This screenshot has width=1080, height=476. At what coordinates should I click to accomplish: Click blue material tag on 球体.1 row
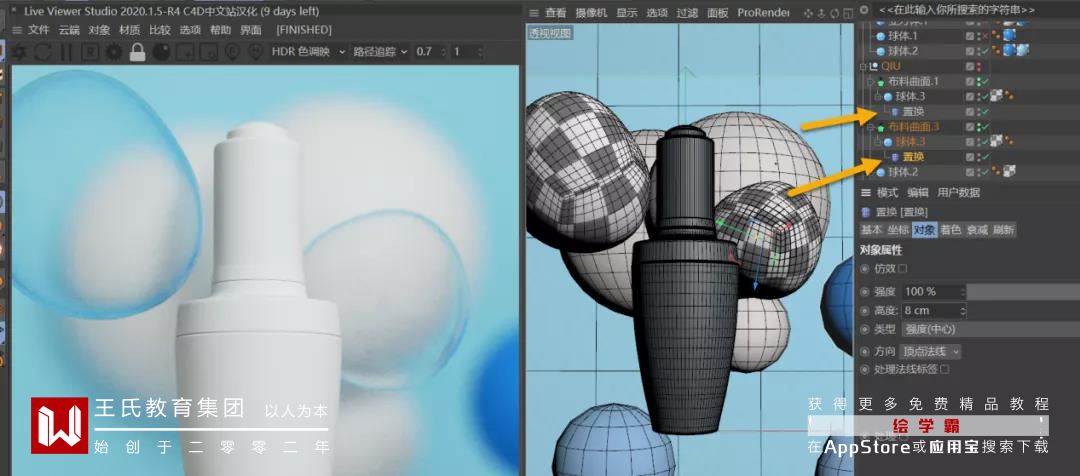coord(1010,36)
